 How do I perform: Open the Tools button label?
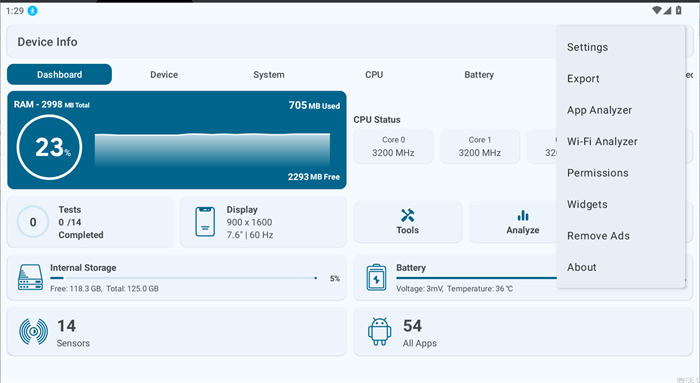tap(408, 230)
